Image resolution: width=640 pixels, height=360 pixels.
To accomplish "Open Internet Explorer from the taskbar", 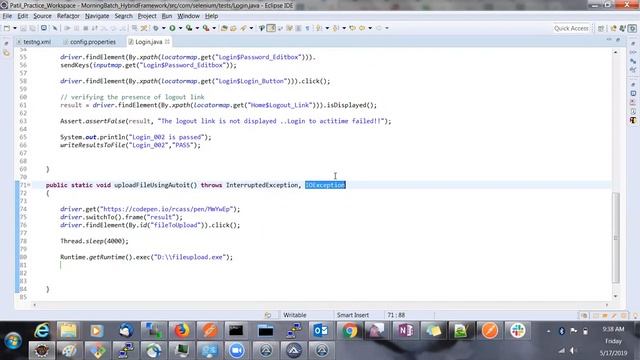I will [42, 331].
